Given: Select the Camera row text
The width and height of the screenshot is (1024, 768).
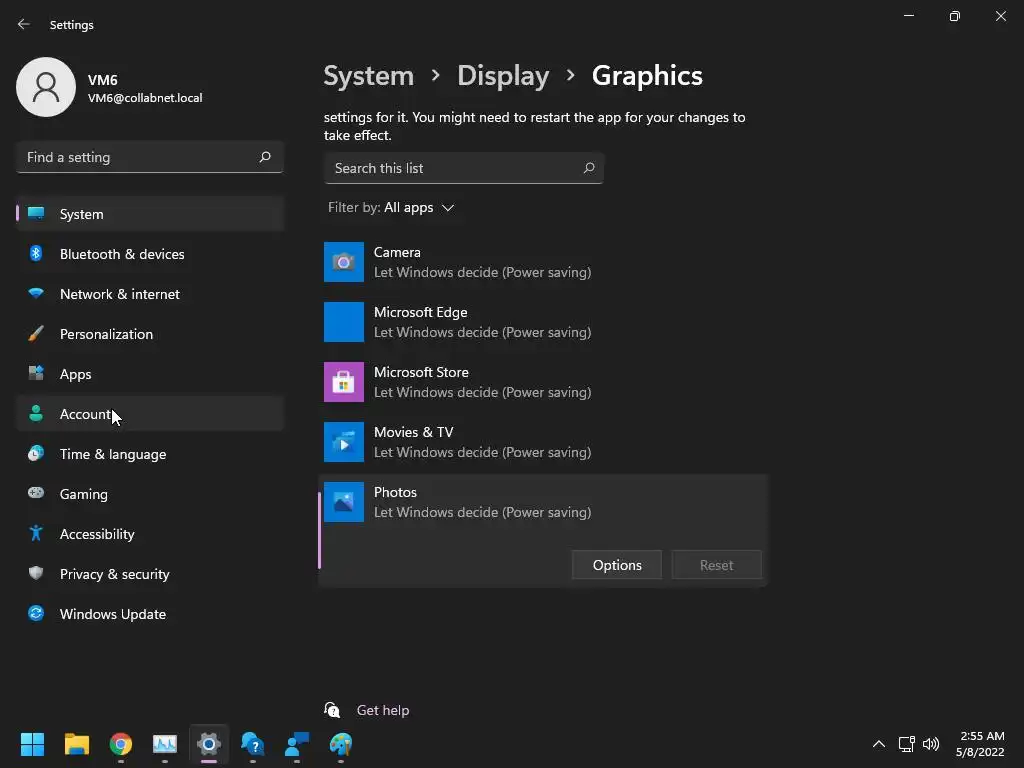Looking at the screenshot, I should pyautogui.click(x=482, y=262).
